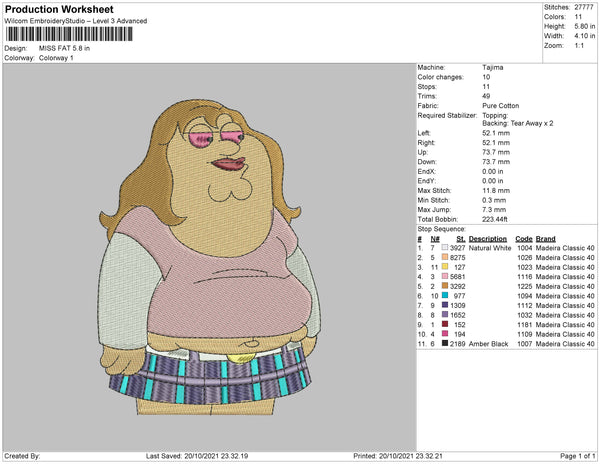
Task: Click the Fabric value 'Pure Cotton'
Action: [x=501, y=106]
